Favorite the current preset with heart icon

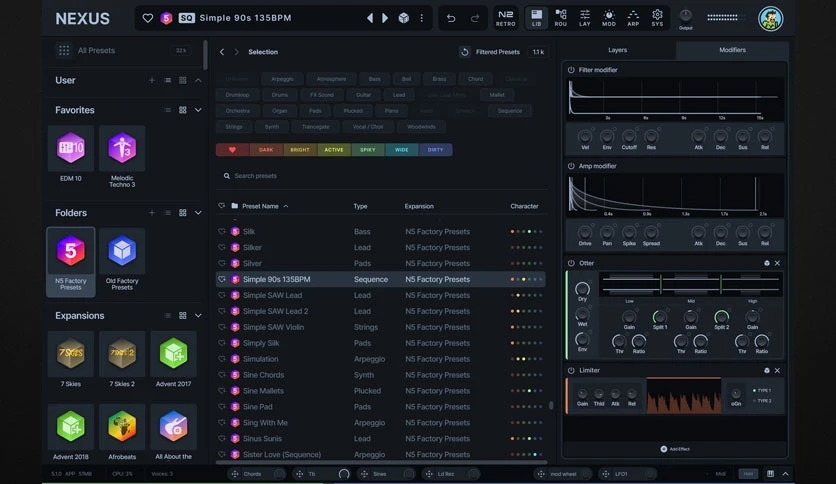pos(148,18)
